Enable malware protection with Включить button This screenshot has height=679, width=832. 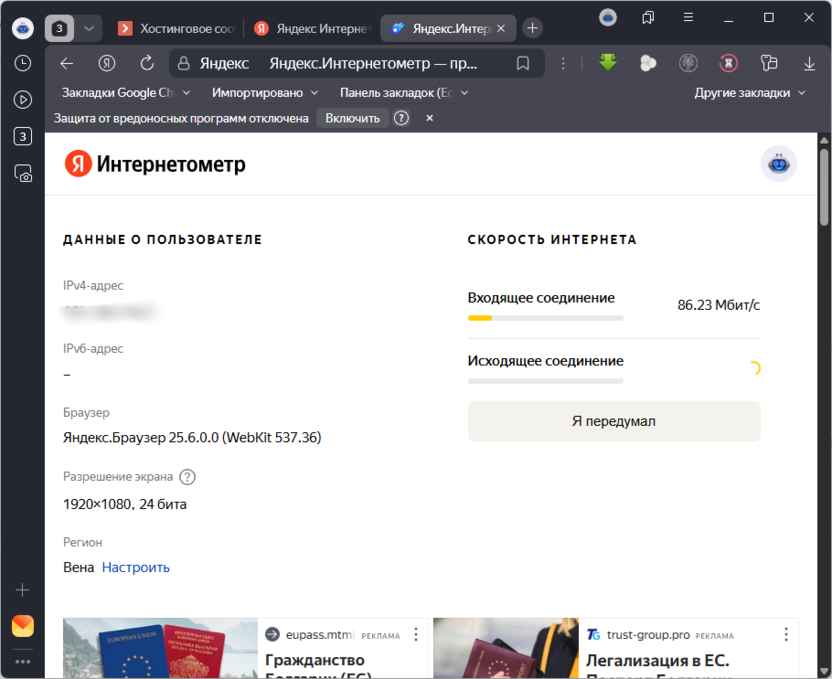click(352, 117)
